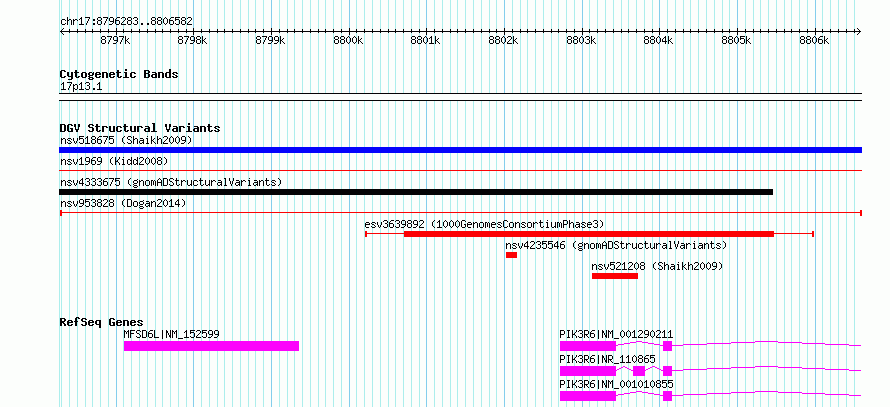
Task: Click the 8802k ruler tick label
Action: click(504, 41)
